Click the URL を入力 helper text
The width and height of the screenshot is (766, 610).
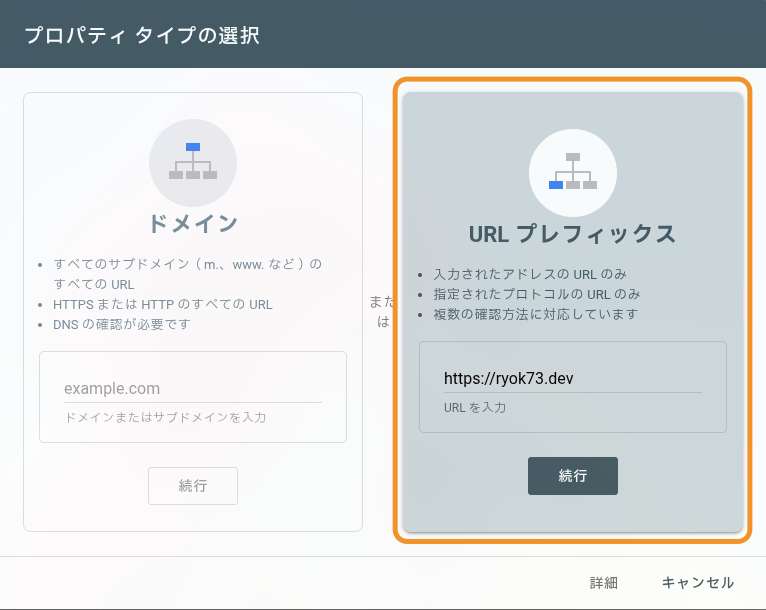tap(475, 407)
